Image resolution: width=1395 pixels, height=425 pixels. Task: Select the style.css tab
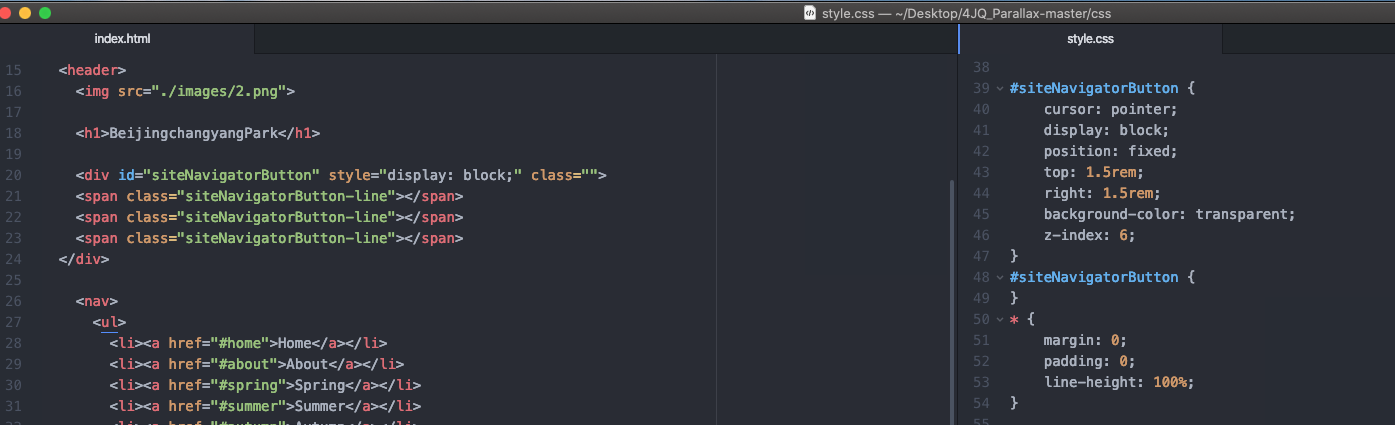(1090, 39)
